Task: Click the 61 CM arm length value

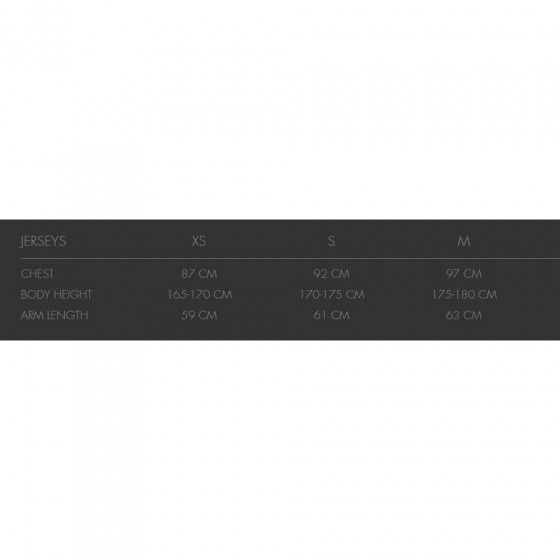Action: tap(331, 315)
